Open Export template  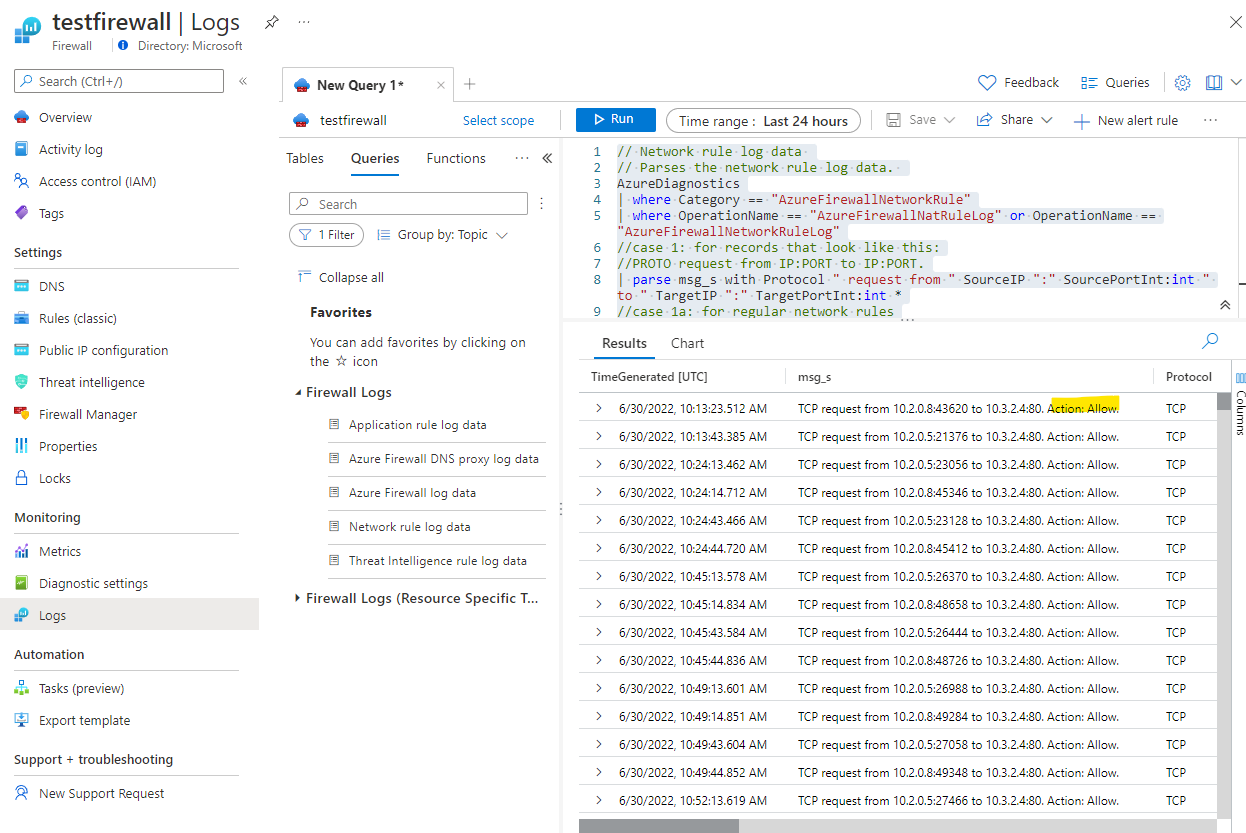[84, 720]
